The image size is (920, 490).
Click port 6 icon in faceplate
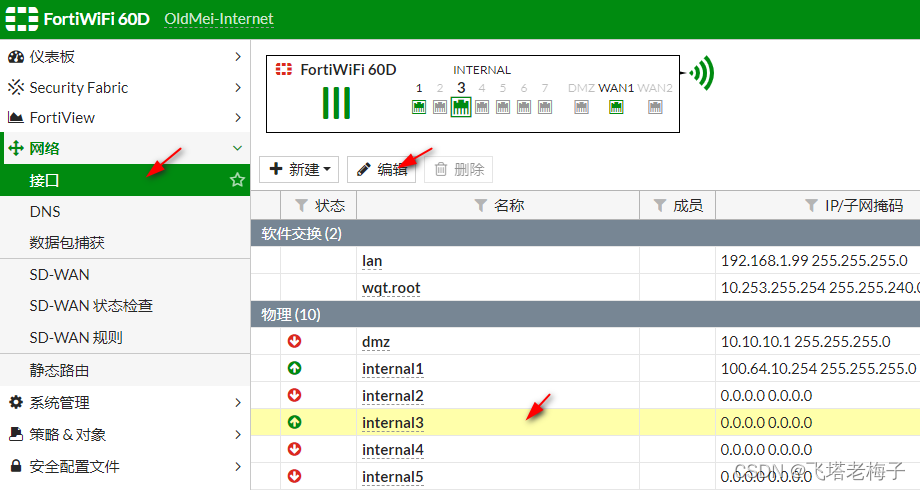pyautogui.click(x=524, y=107)
